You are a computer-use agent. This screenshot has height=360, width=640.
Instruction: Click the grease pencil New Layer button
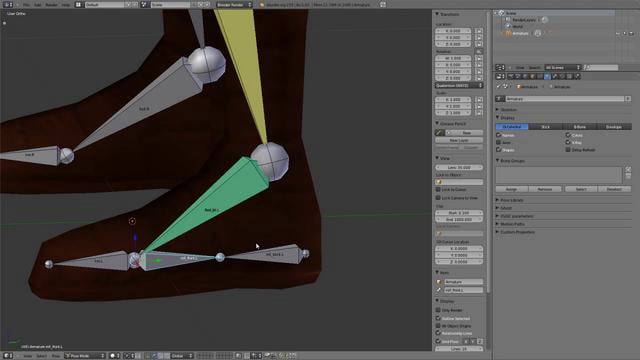(459, 140)
